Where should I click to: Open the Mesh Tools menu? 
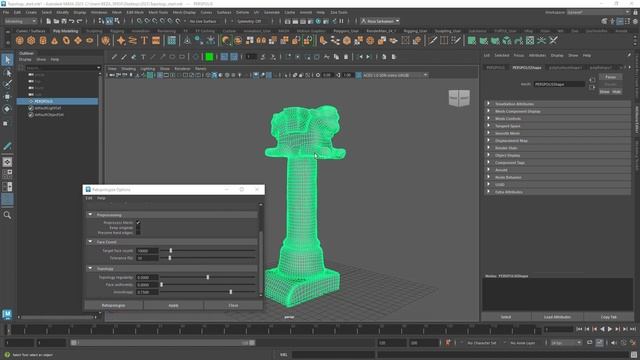click(x=158, y=12)
